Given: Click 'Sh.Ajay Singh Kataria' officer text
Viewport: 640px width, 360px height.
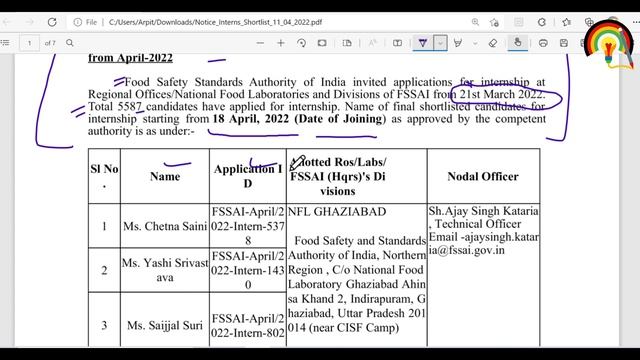Looking at the screenshot, I should coord(483,211).
